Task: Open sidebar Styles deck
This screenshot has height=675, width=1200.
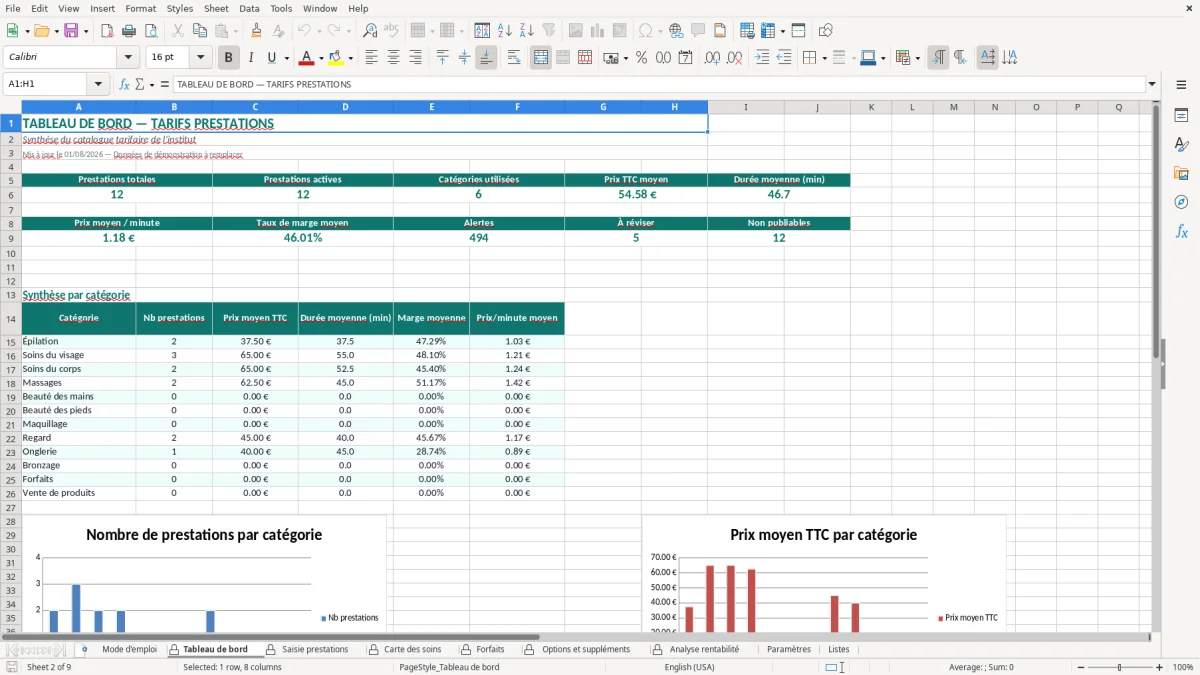Action: (1181, 145)
